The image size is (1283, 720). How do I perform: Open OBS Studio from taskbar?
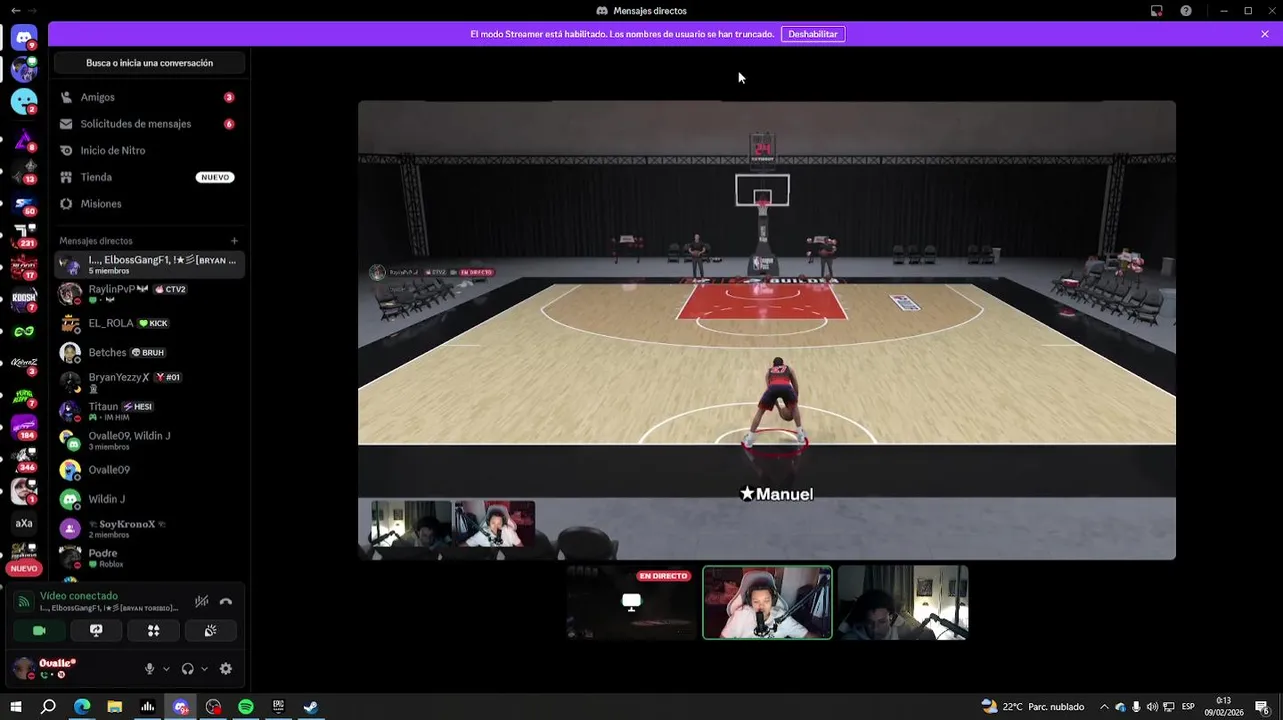coord(213,707)
